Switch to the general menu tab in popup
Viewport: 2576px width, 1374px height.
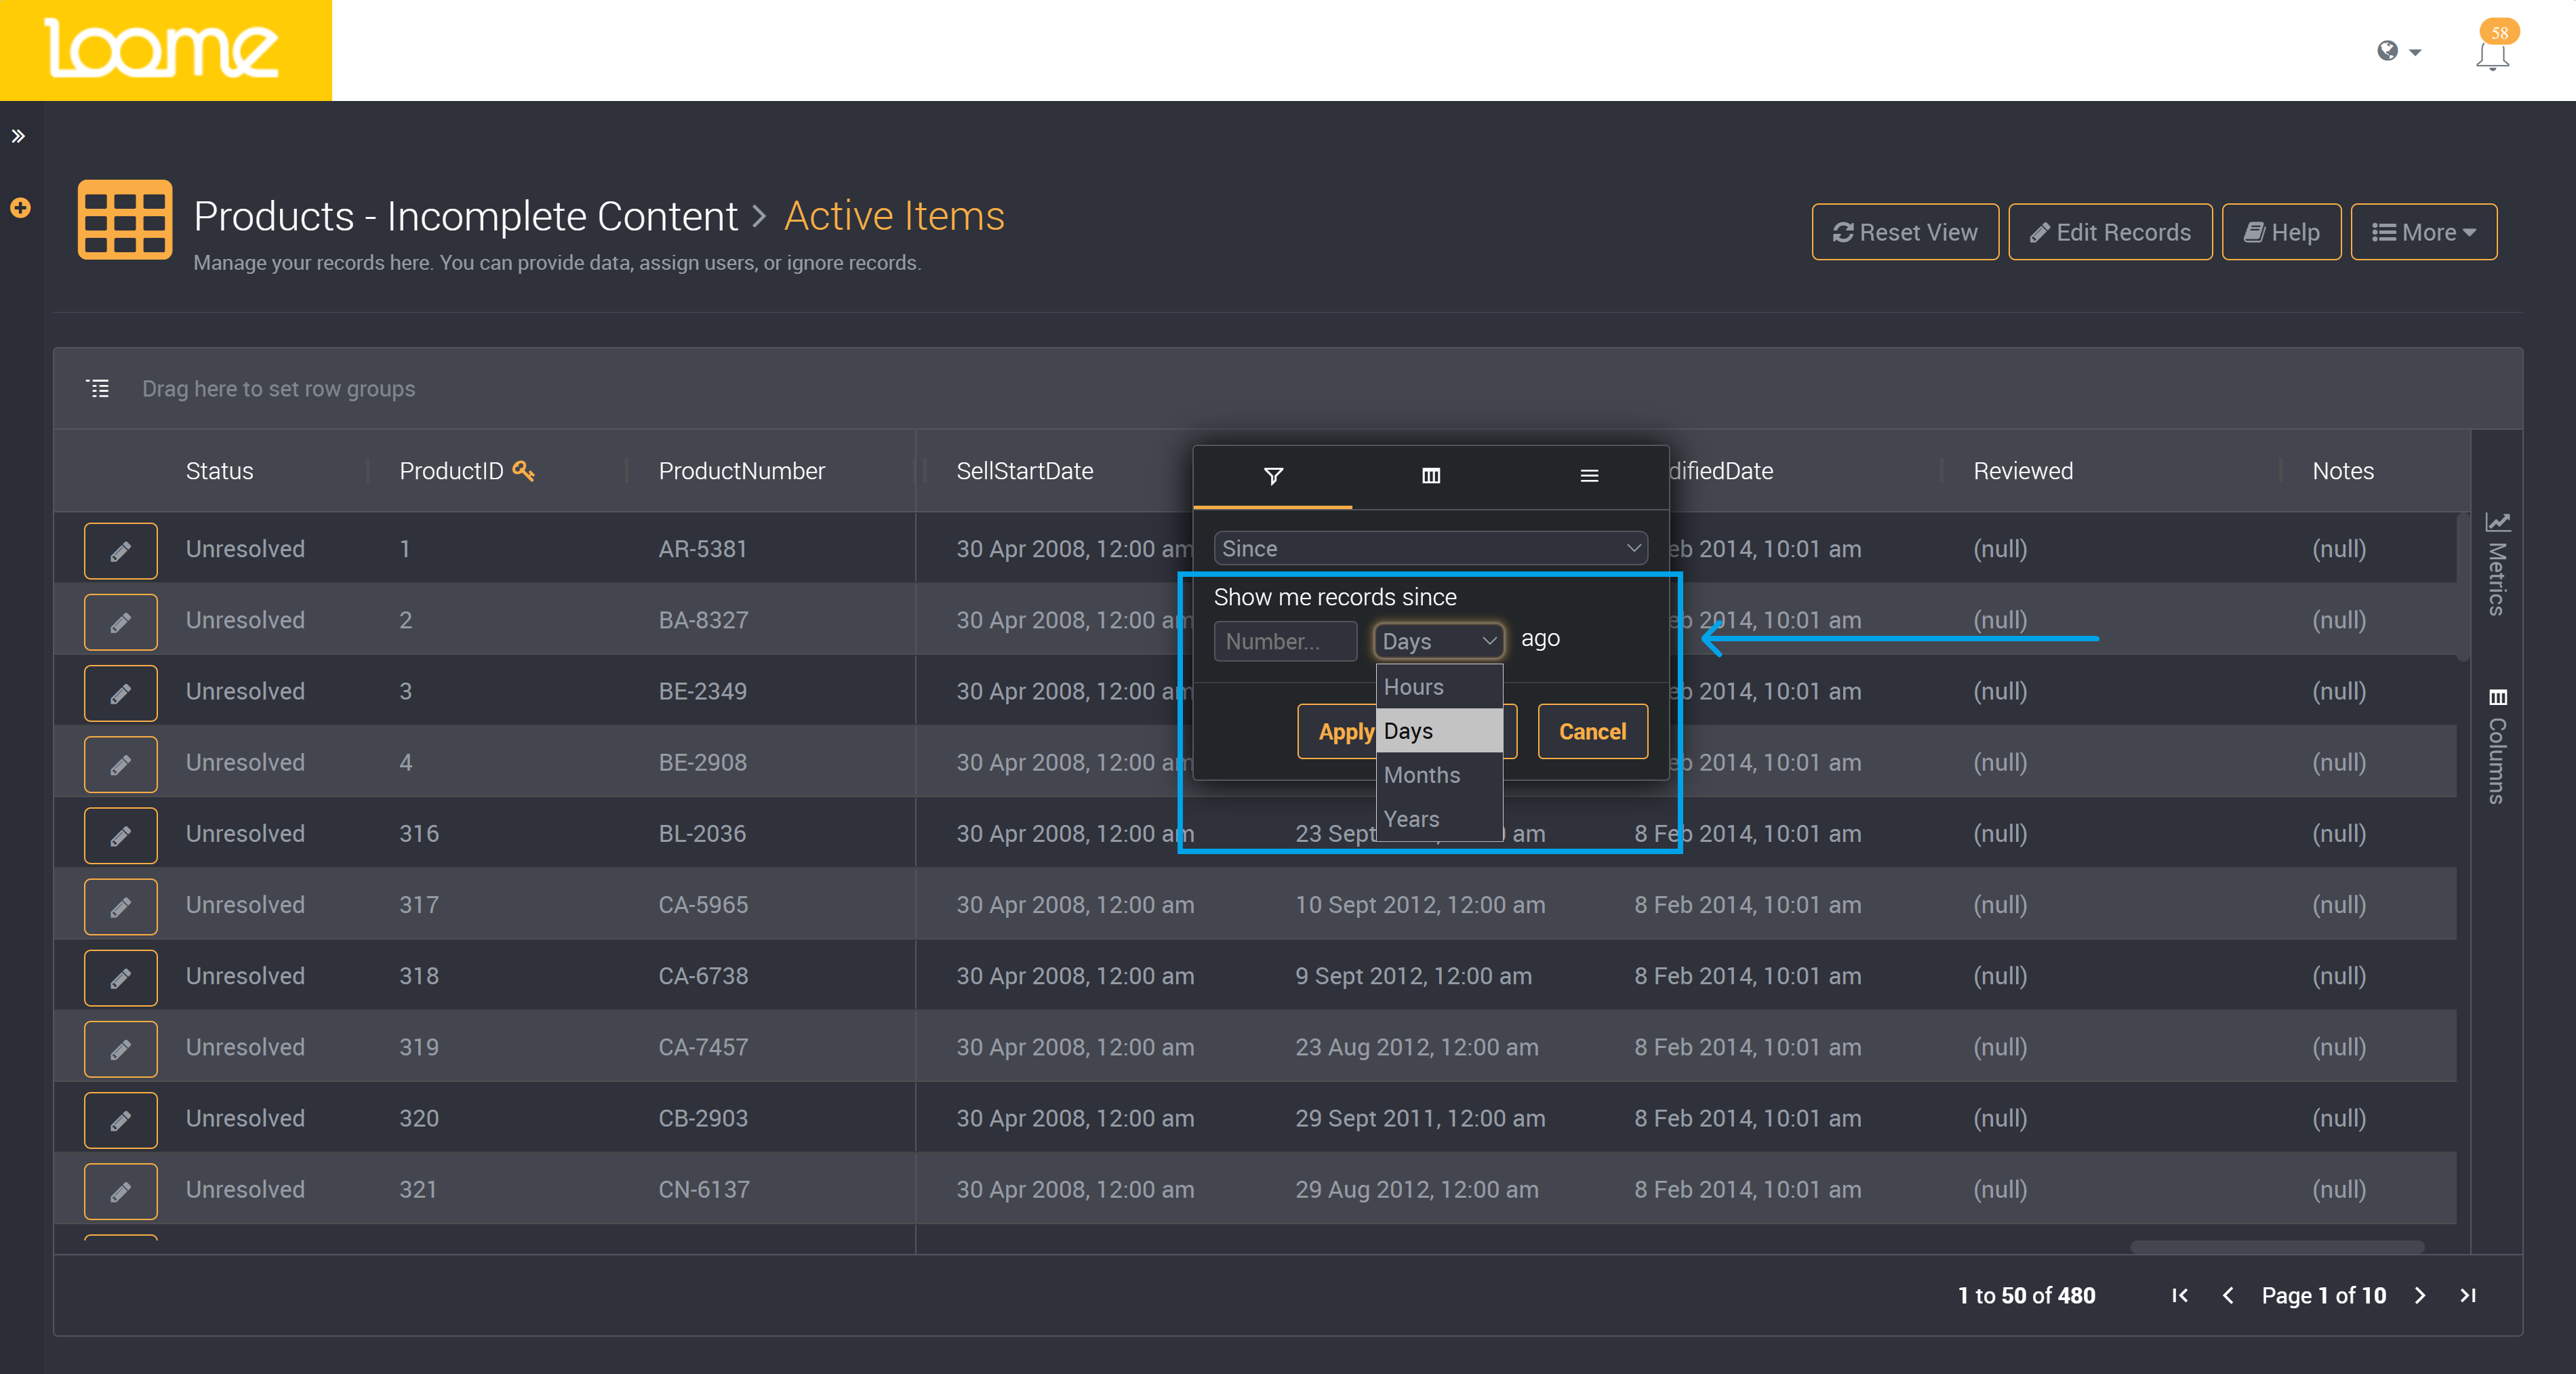(1589, 476)
